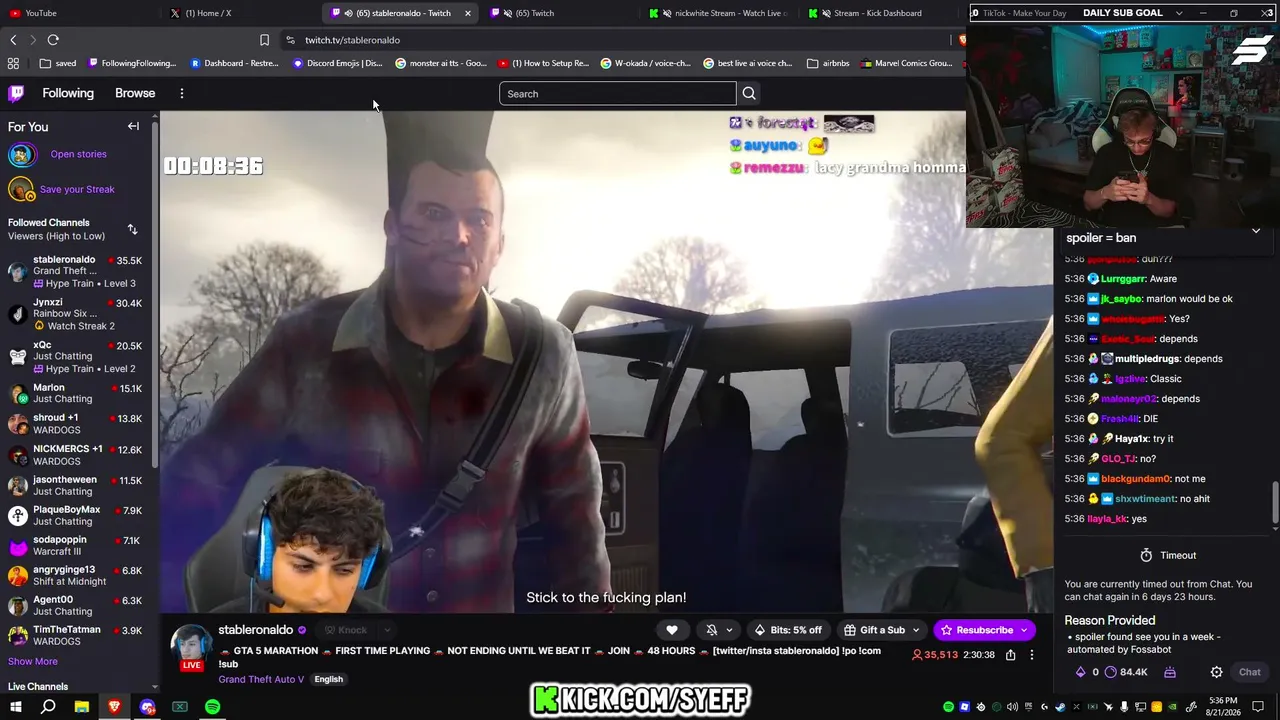Click the disabled Chat send button
1280x720 pixels.
click(1250, 672)
